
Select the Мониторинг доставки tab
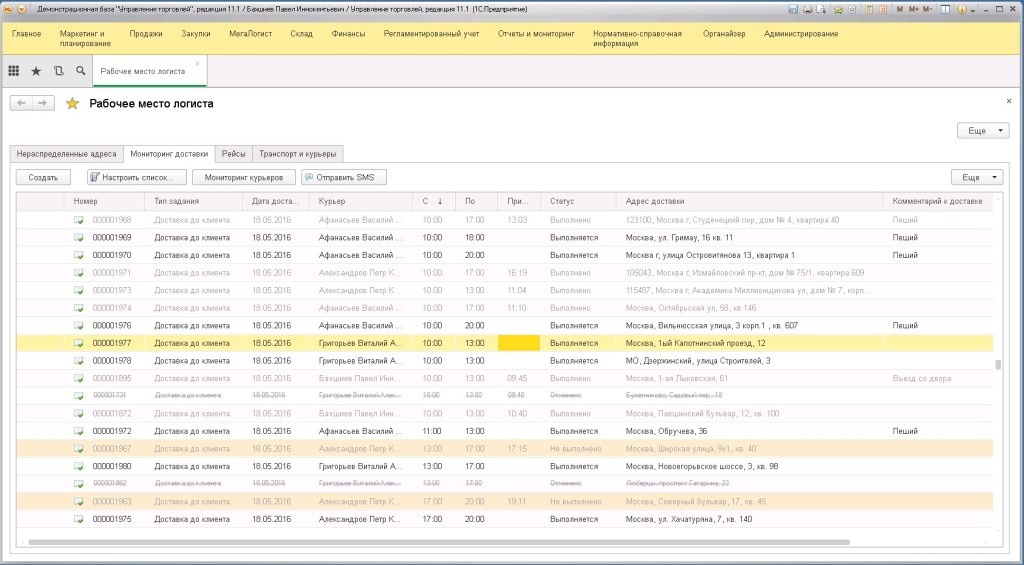(x=169, y=154)
